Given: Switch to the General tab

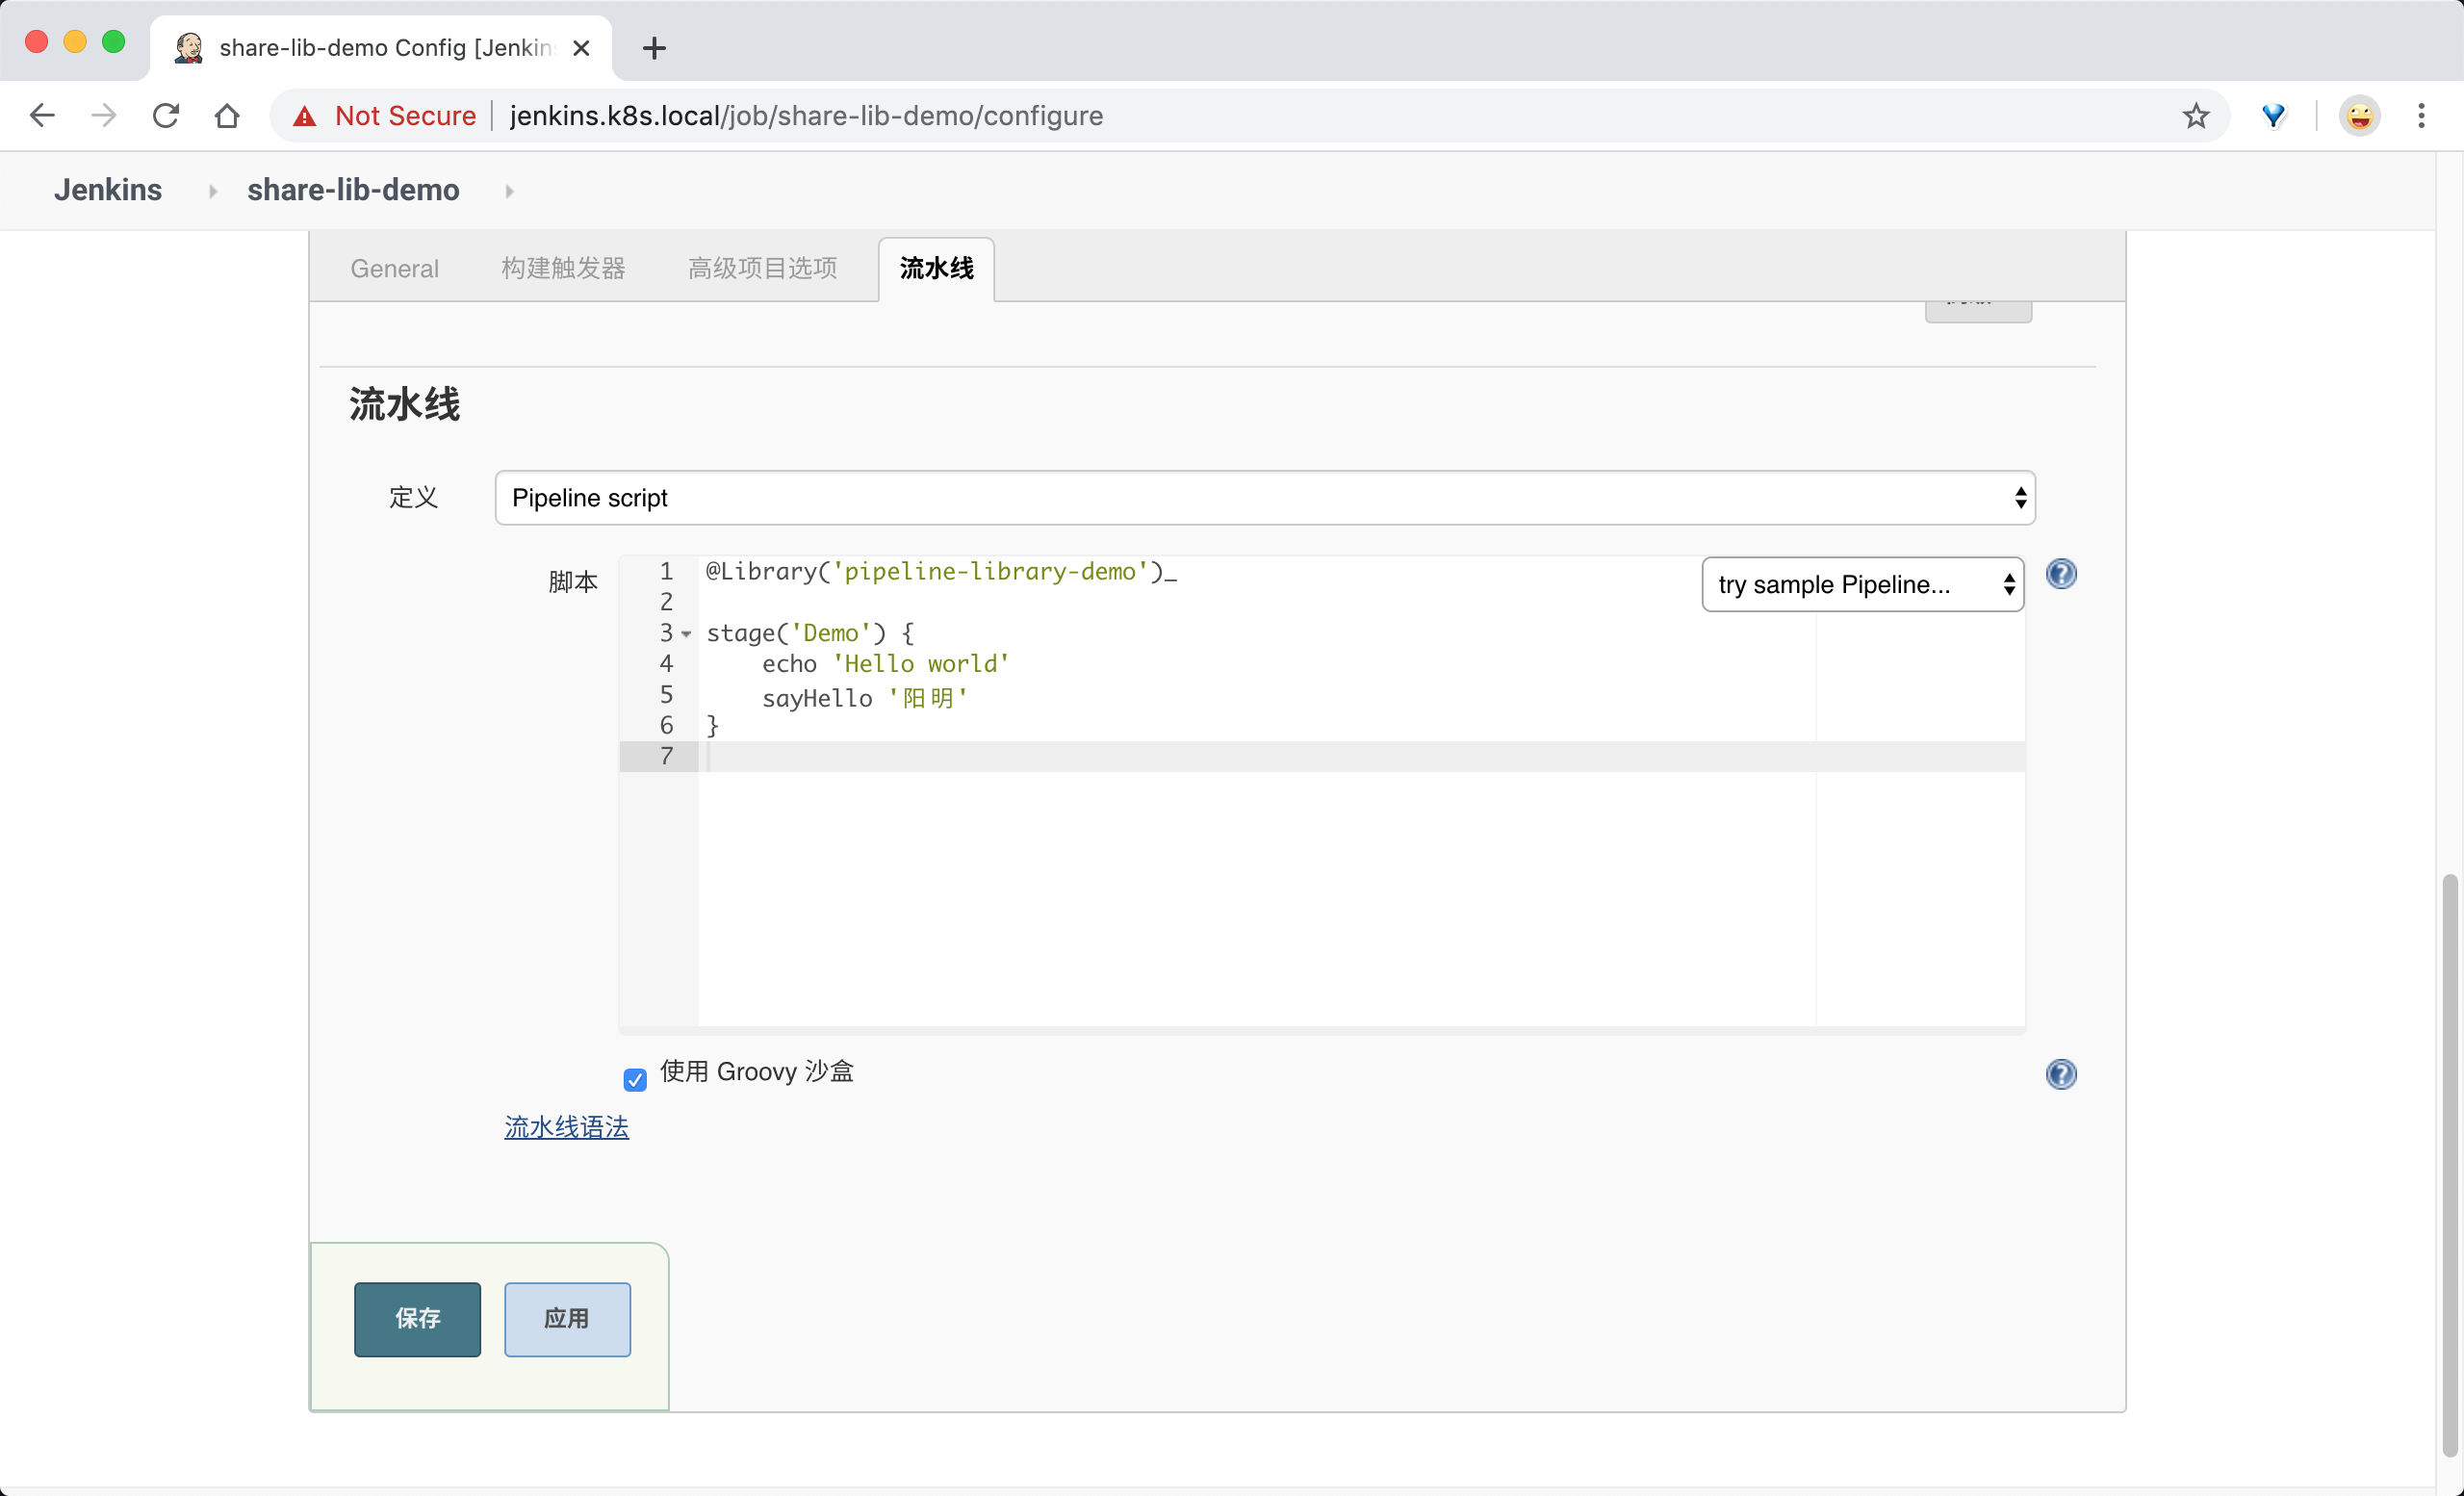Looking at the screenshot, I should coord(394,268).
